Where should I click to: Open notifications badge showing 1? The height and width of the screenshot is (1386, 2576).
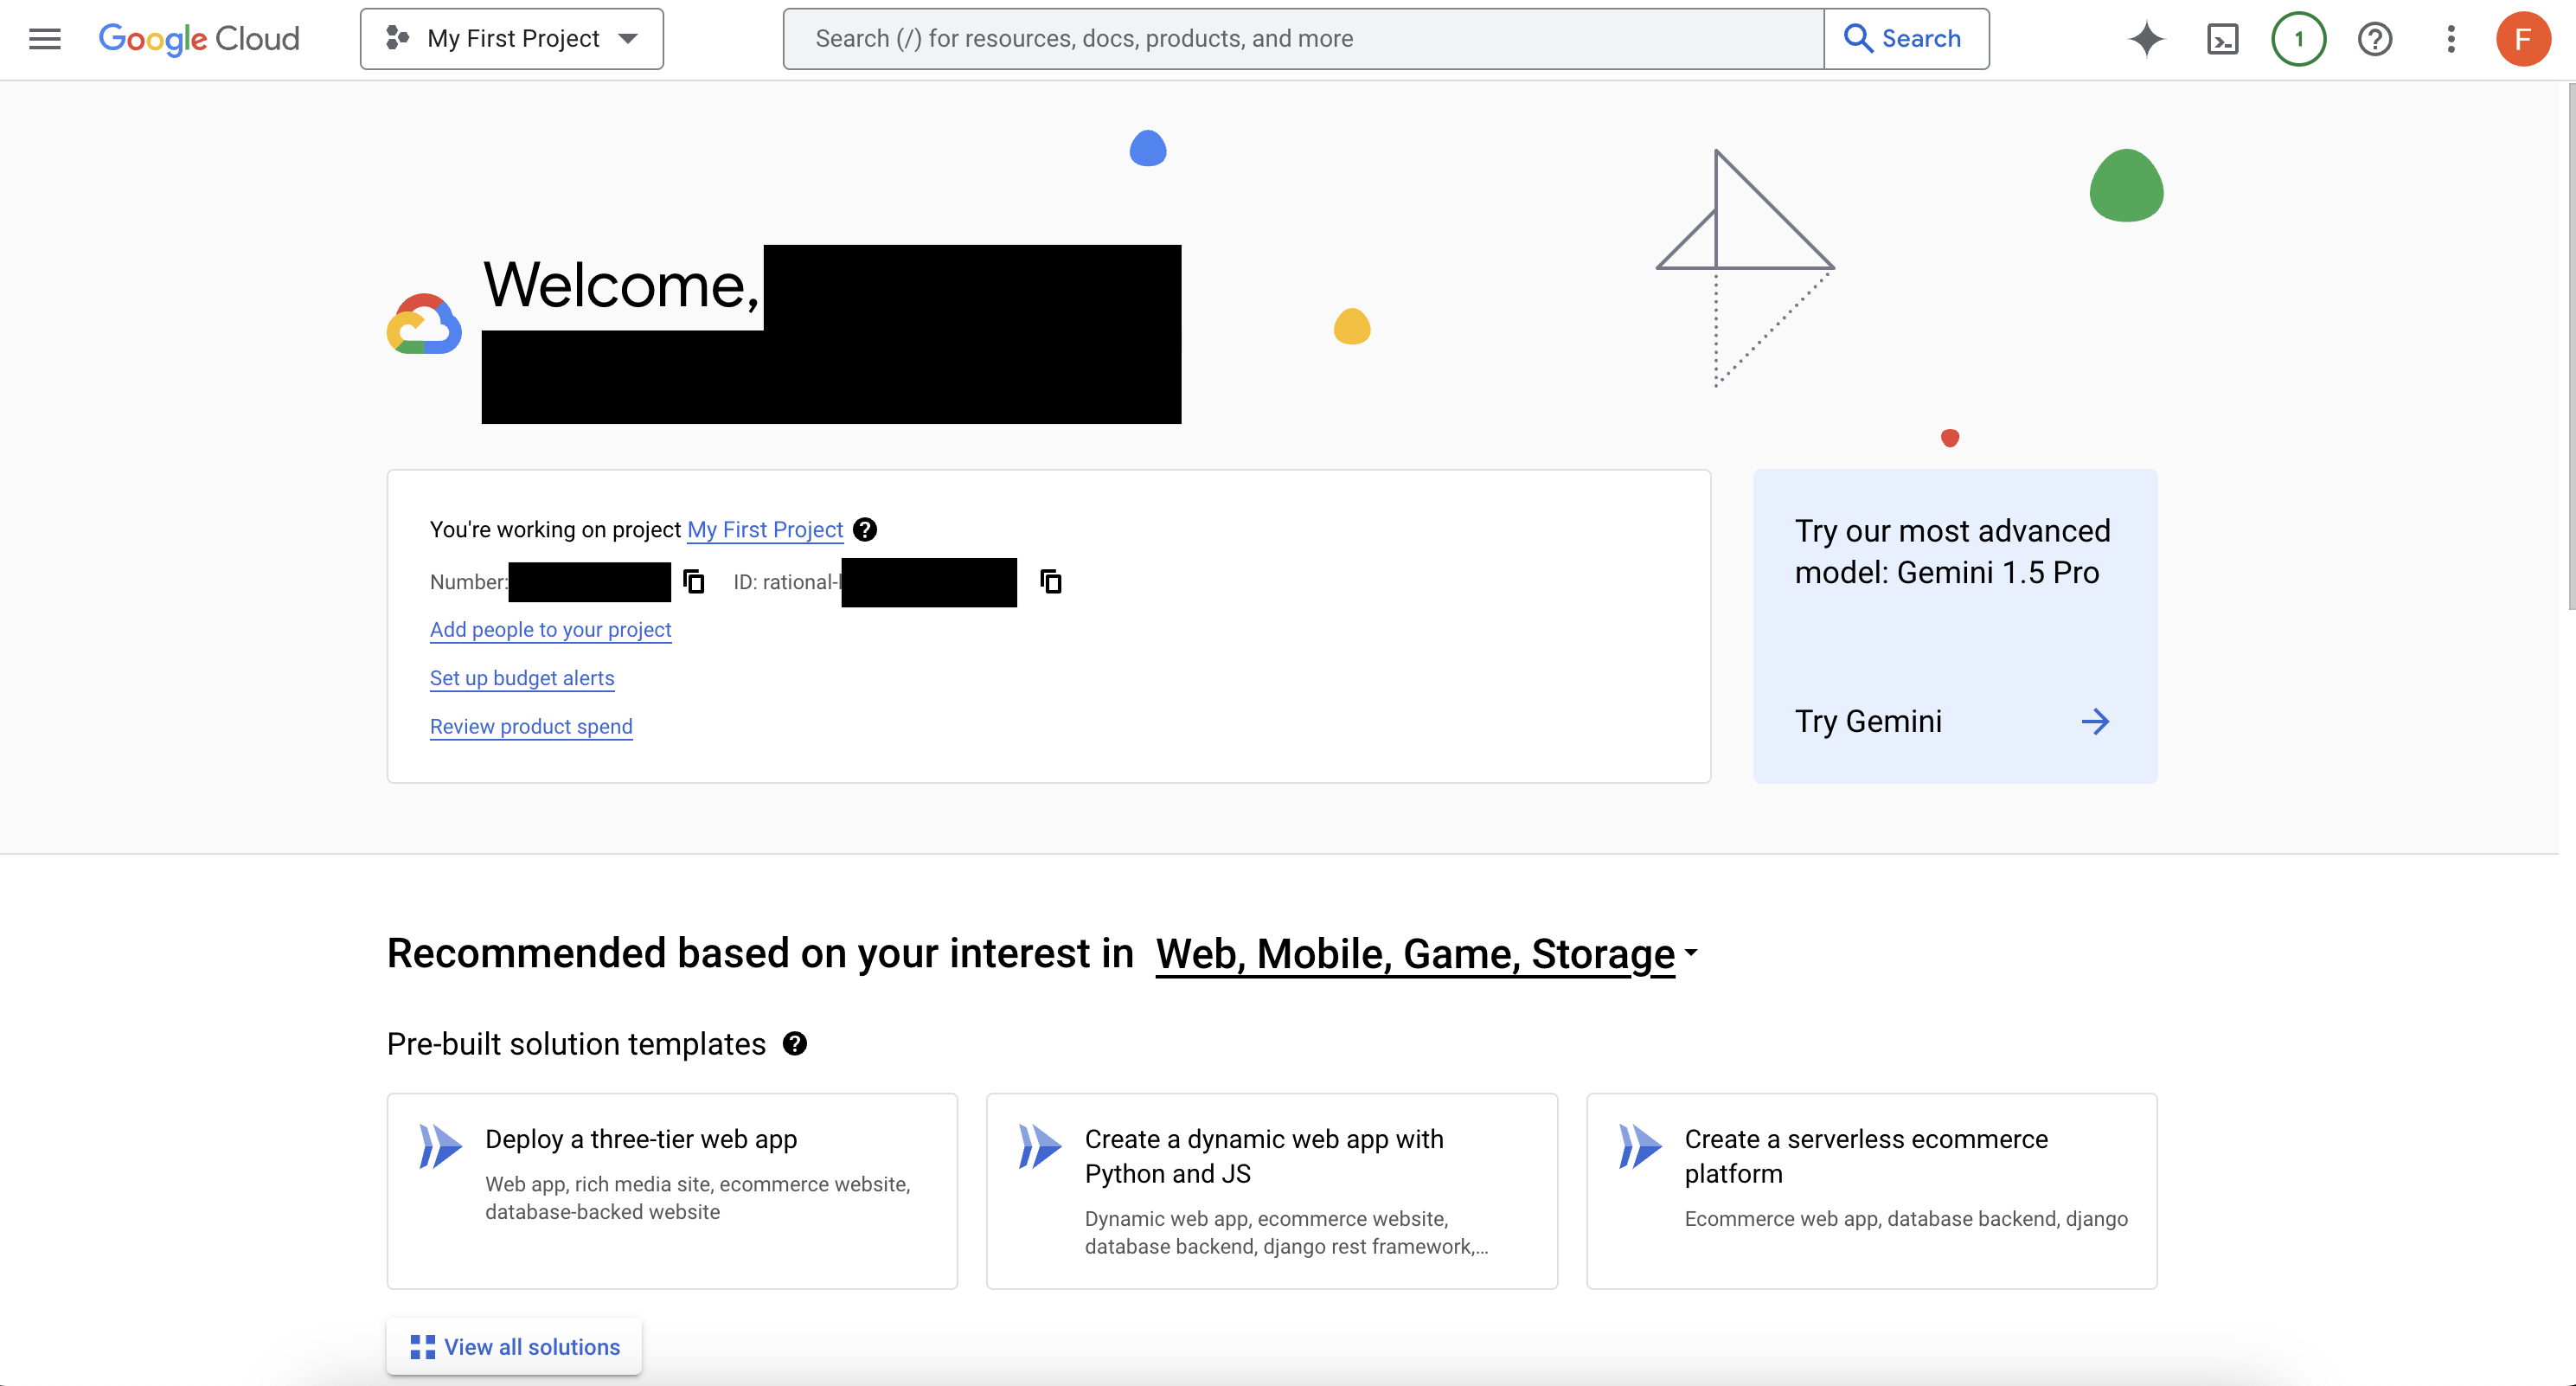click(x=2298, y=39)
